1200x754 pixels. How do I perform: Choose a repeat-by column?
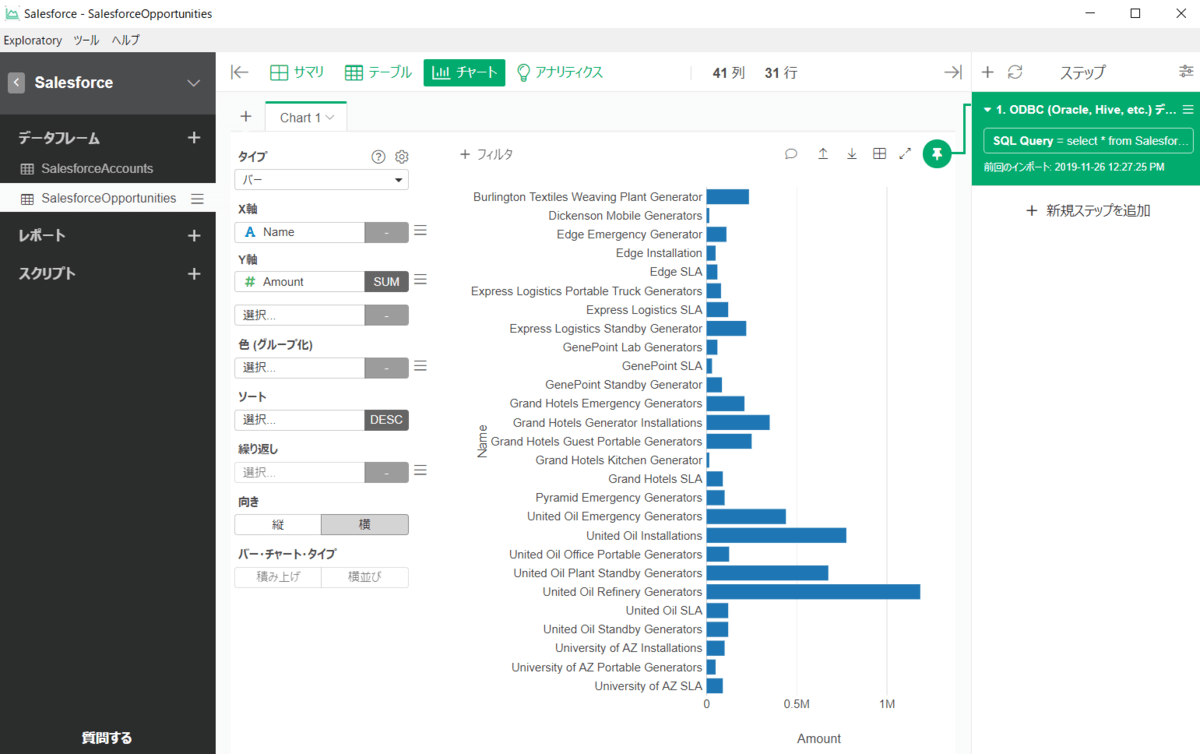(299, 472)
